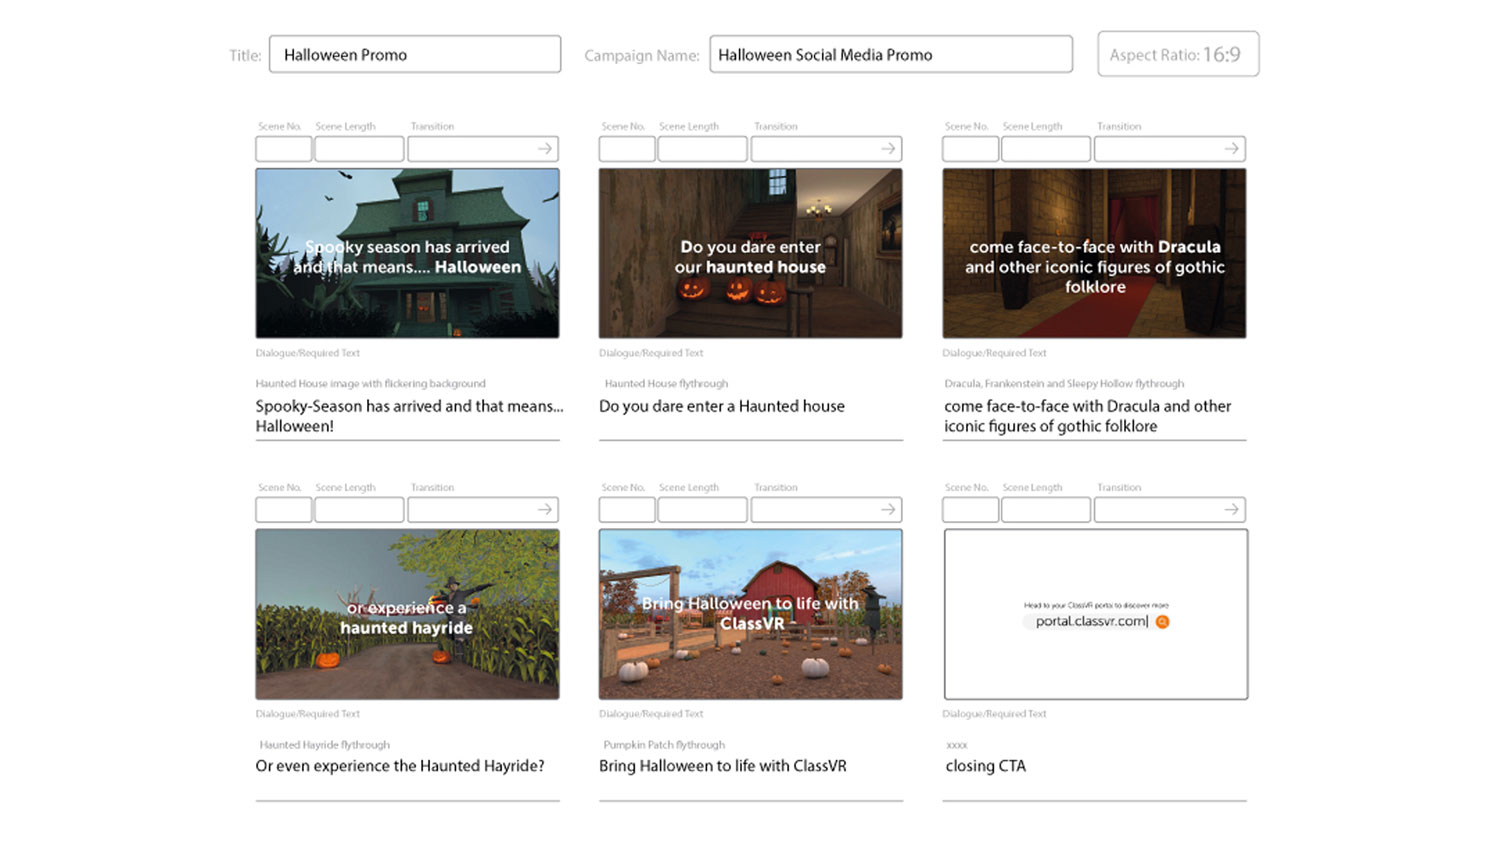The height and width of the screenshot is (844, 1500).
Task: Click the 'Haunted House flythrough' note
Action: tap(666, 384)
